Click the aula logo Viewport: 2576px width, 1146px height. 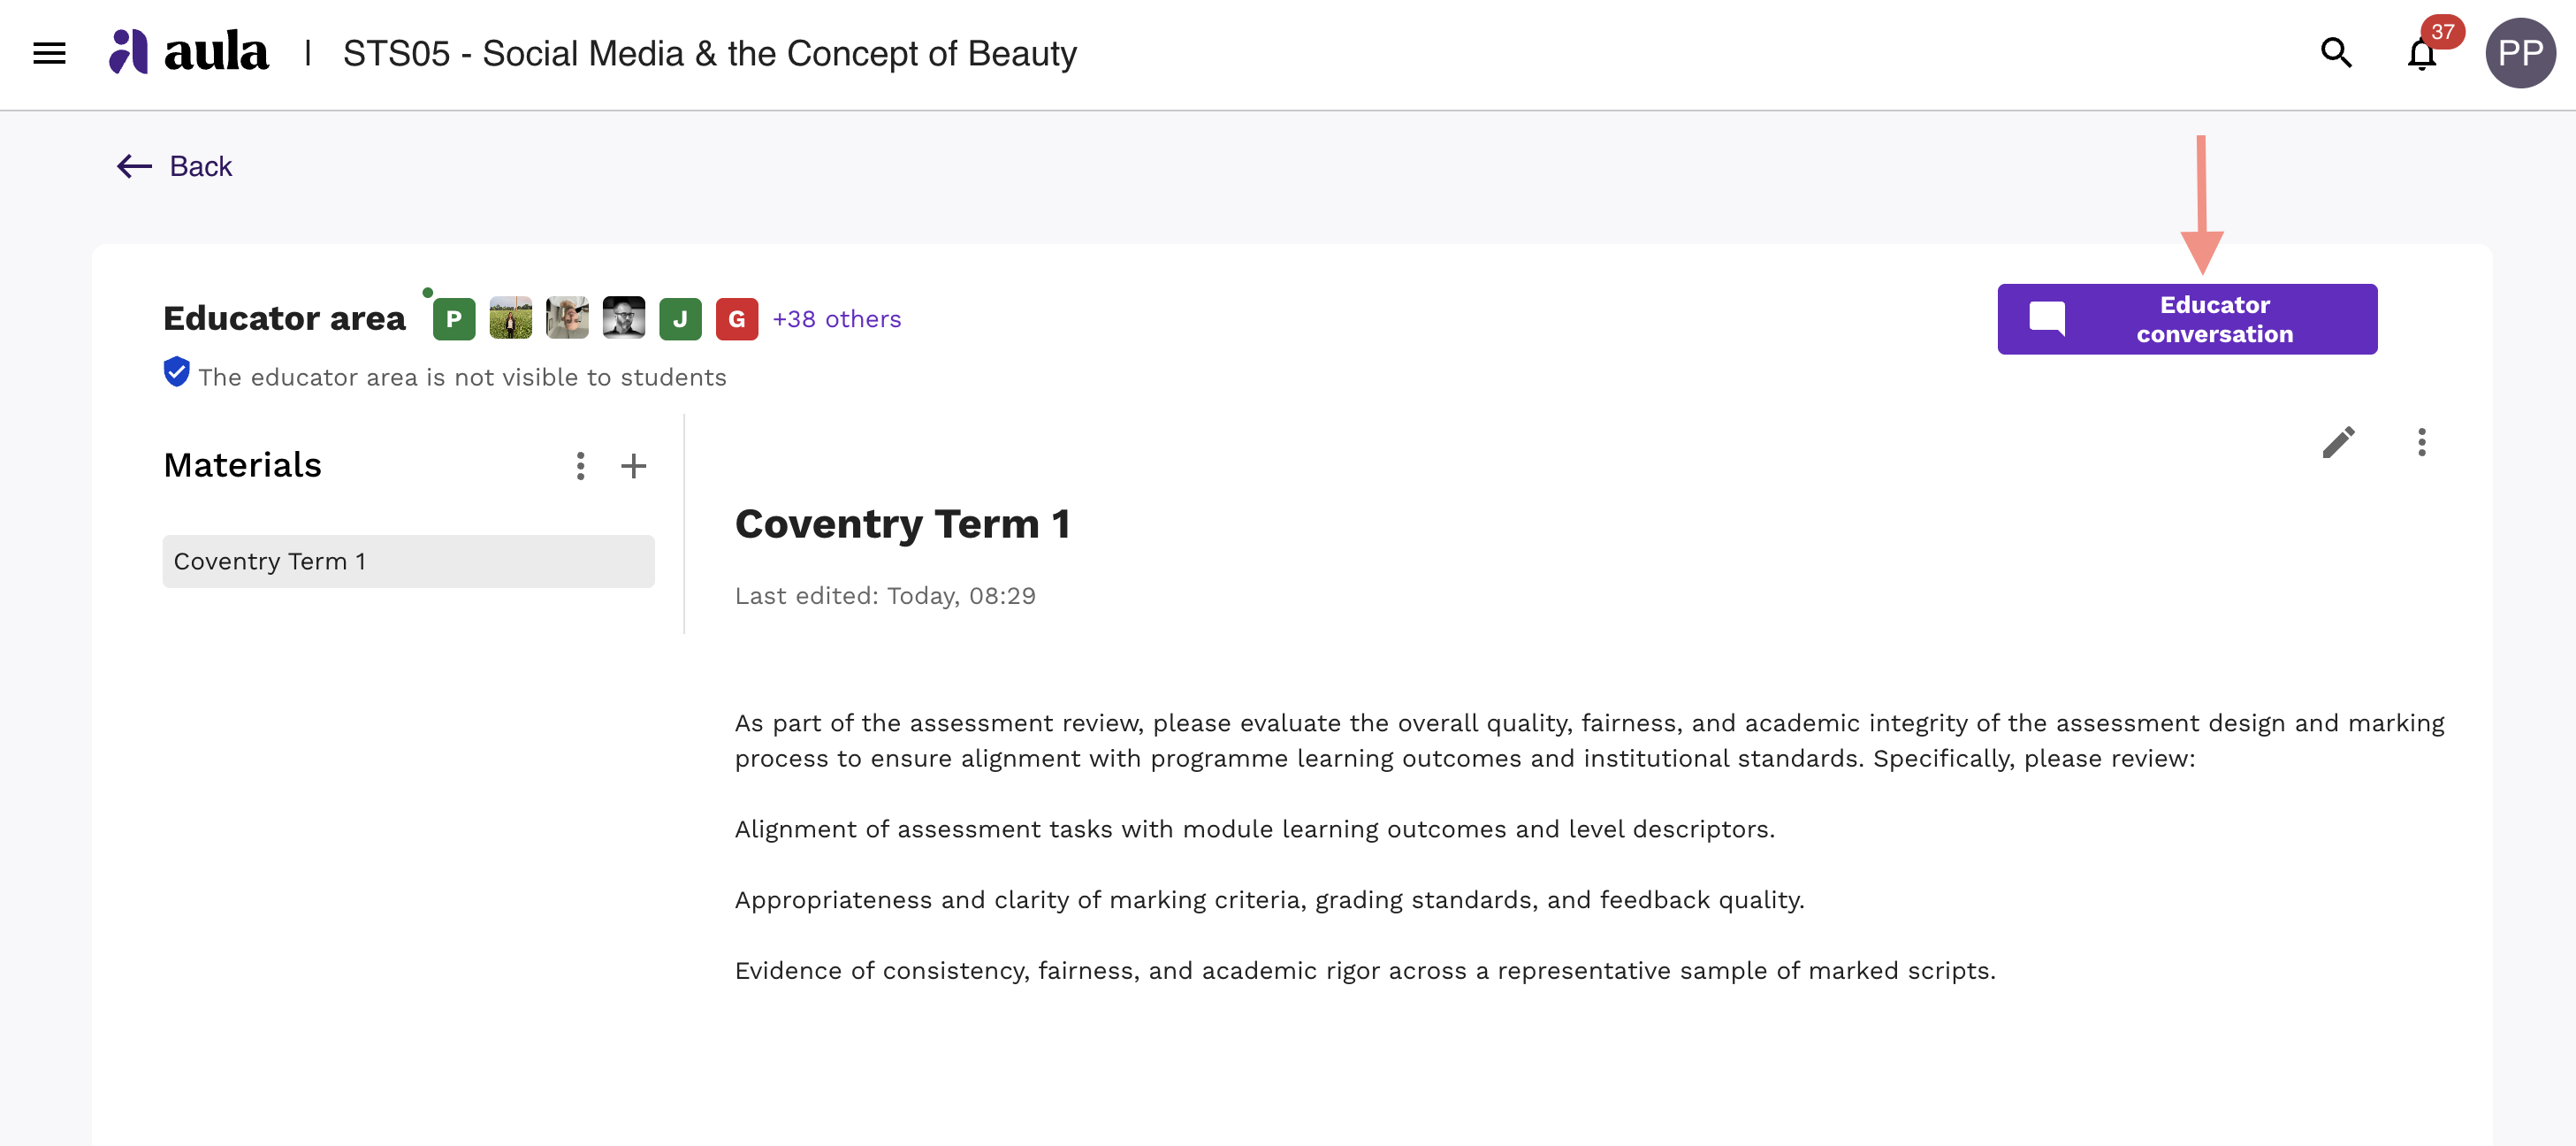pyautogui.click(x=189, y=52)
